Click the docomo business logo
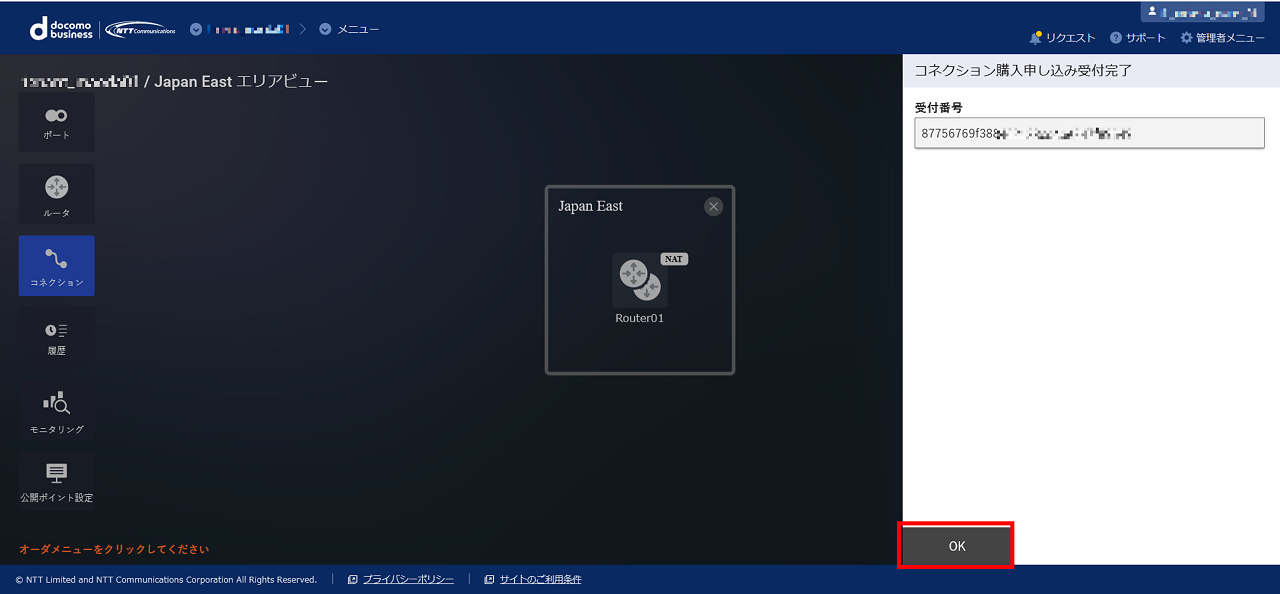Viewport: 1280px width, 594px height. pyautogui.click(x=62, y=29)
